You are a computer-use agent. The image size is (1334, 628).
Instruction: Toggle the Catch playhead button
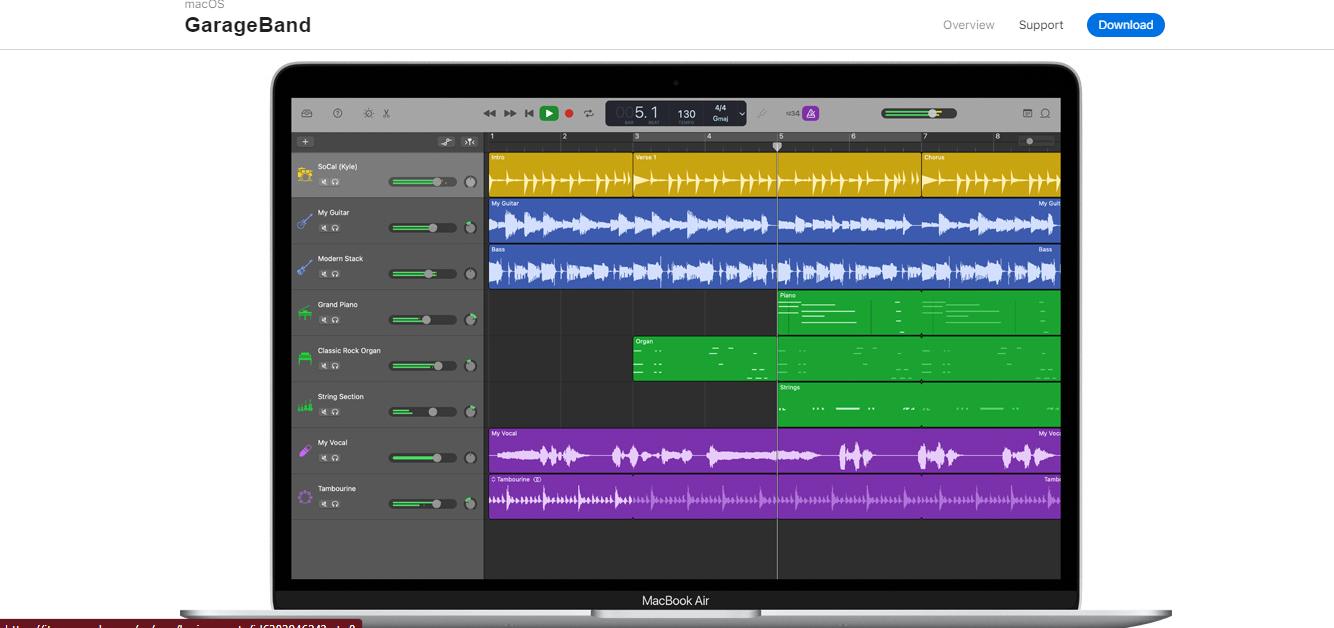(470, 142)
